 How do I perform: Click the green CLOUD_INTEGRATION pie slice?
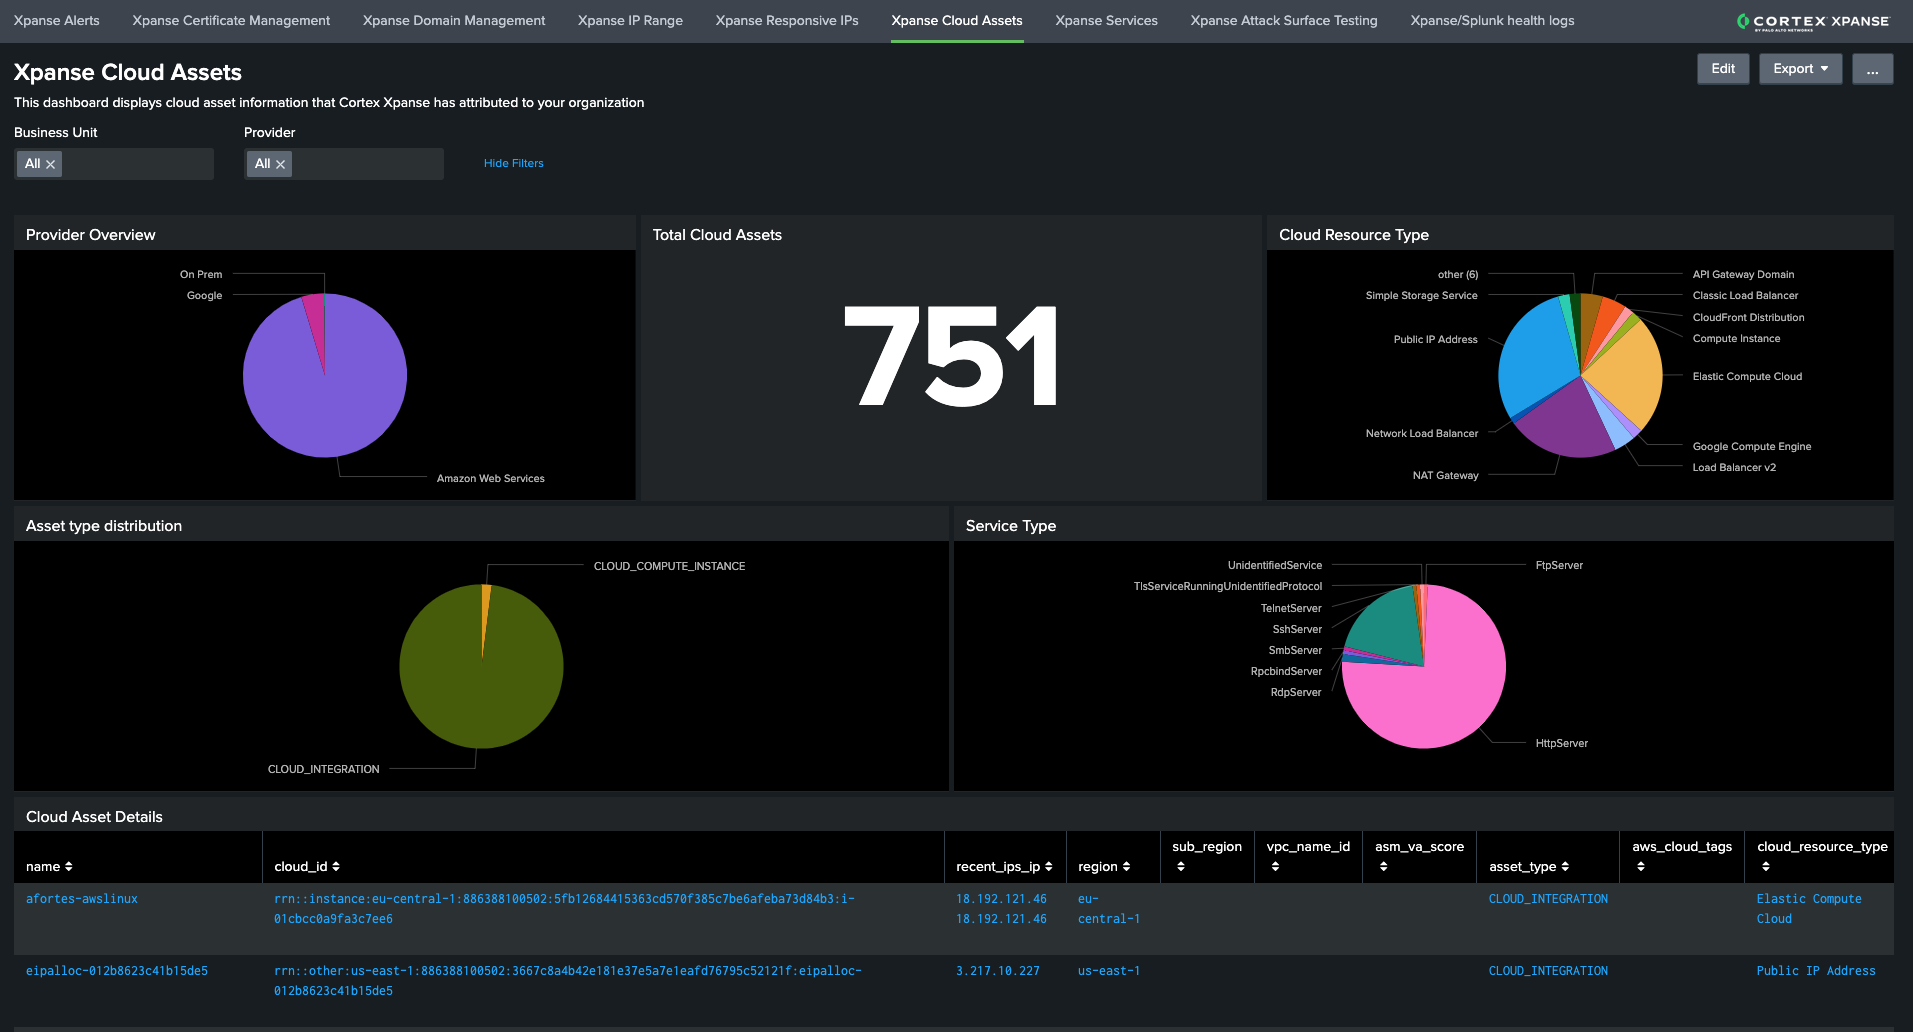point(480,690)
